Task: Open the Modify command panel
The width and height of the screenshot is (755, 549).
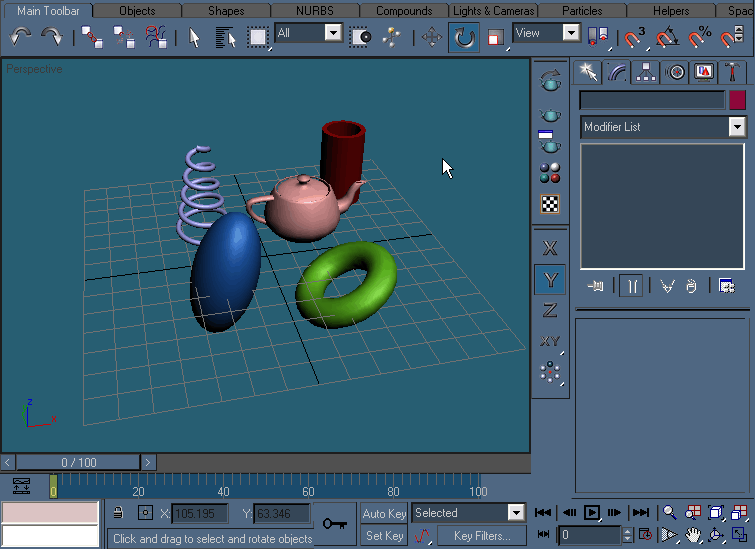Action: (616, 72)
